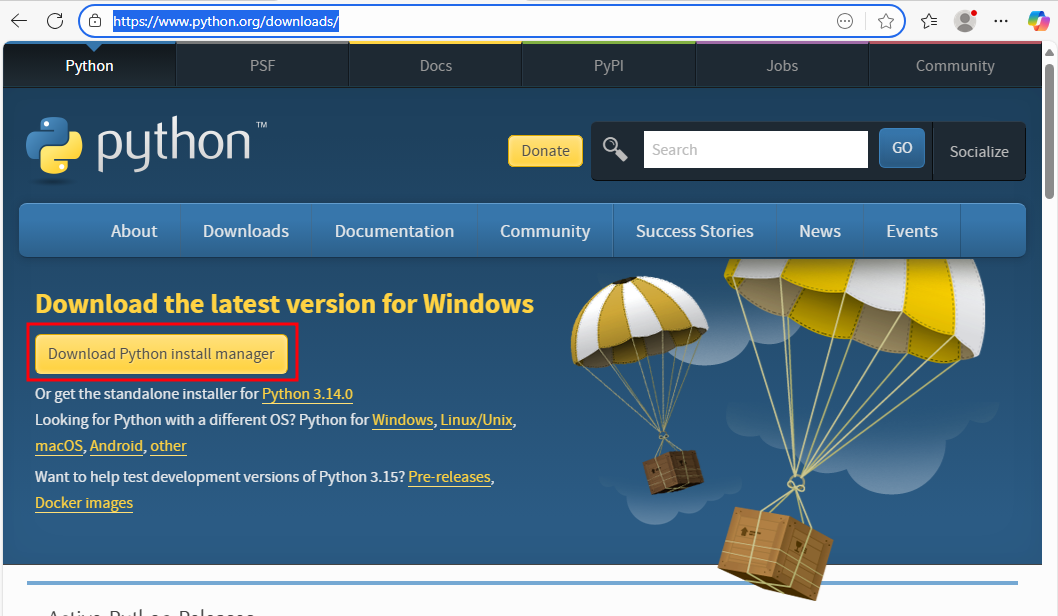
Task: Open the Downloads navigation menu
Action: click(x=246, y=231)
